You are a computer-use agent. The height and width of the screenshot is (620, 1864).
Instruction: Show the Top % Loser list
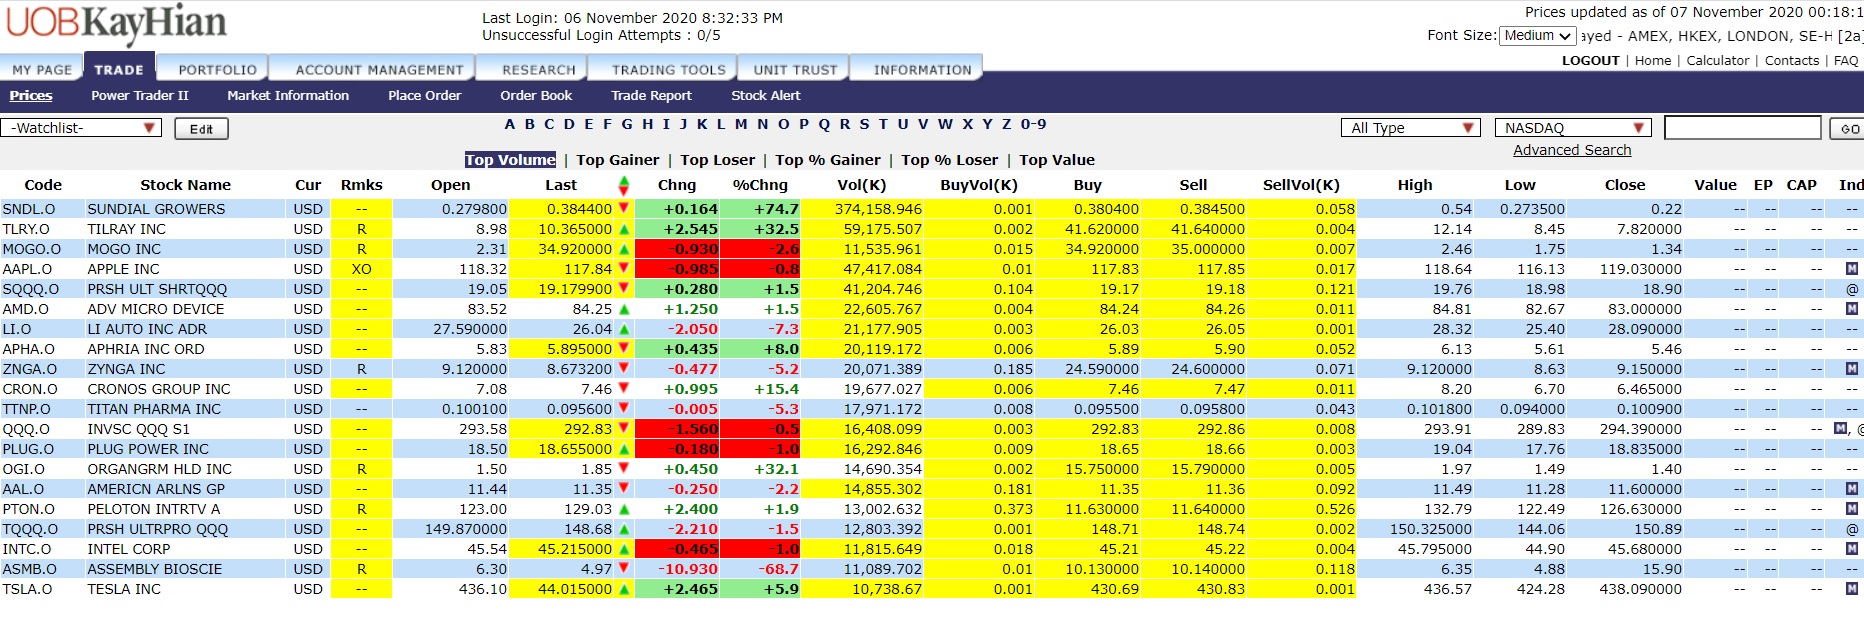click(949, 160)
